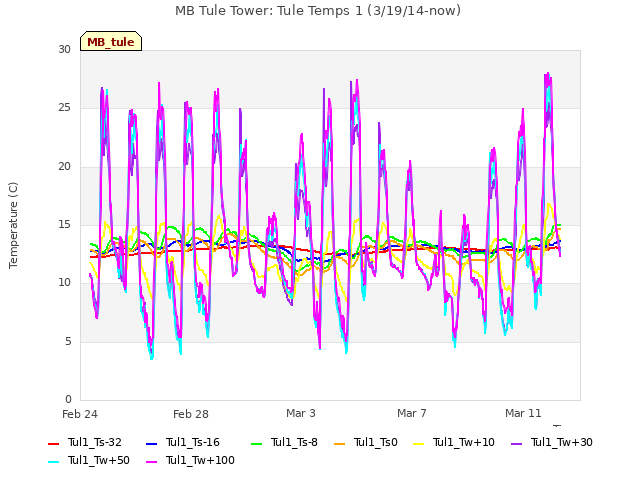Click the cyan Tul1_Tw+50 color swatch
The width and height of the screenshot is (640, 480).
tap(53, 461)
